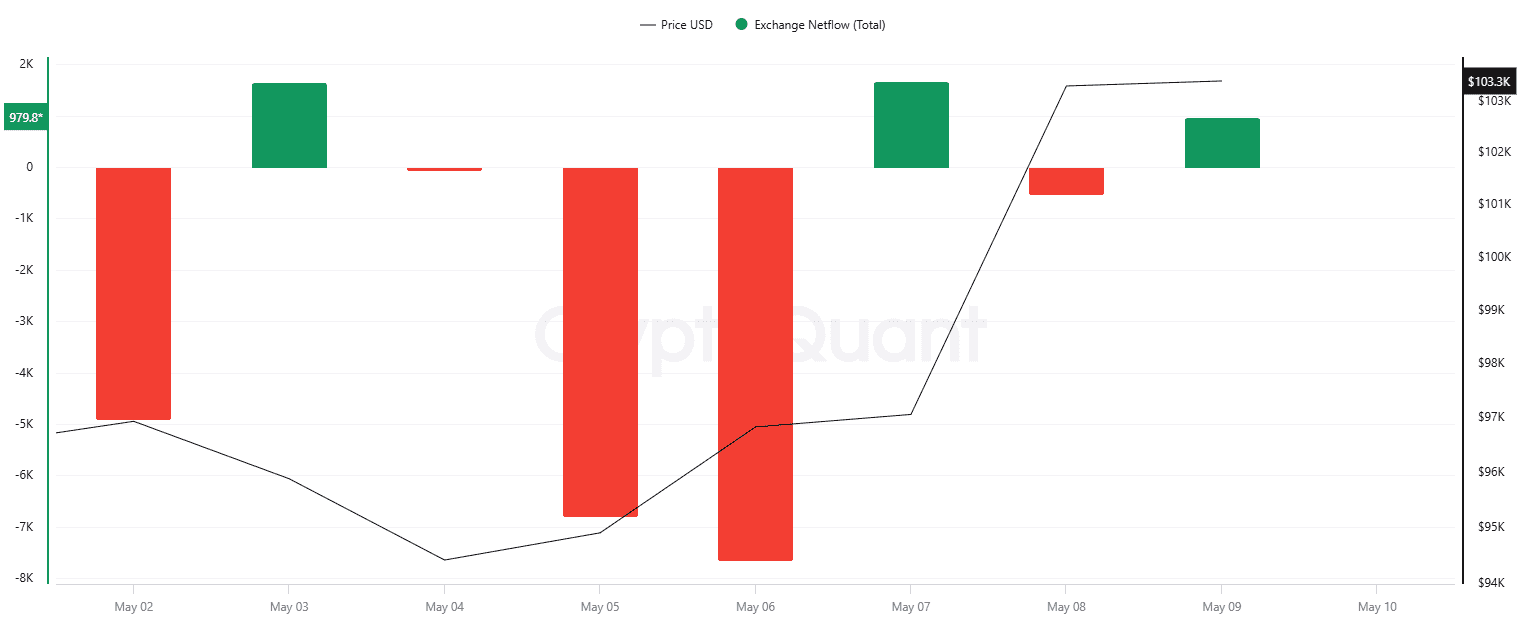Select the green May 03 netflow bar

[x=289, y=125]
